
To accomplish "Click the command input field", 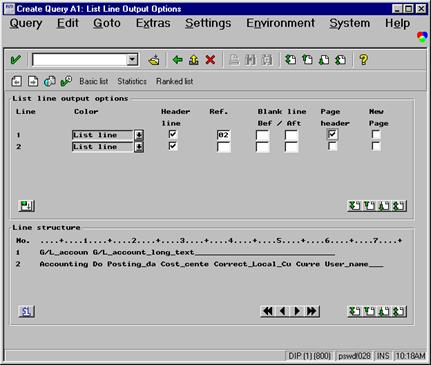I will [x=80, y=60].
